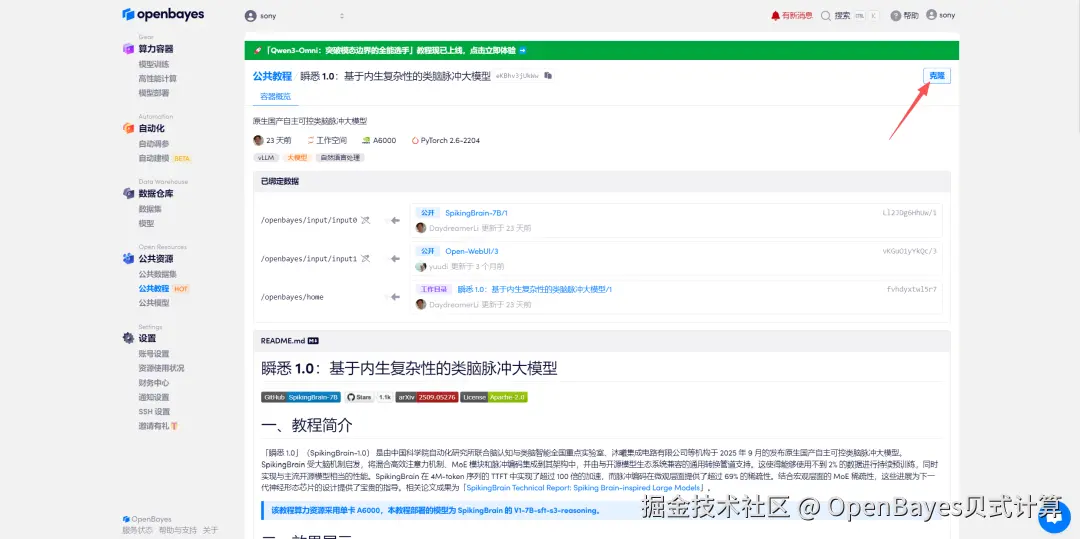Click yuudi avatar under Open-WebUI/3
Screen dimensions: 1080x539
[x=422, y=266]
